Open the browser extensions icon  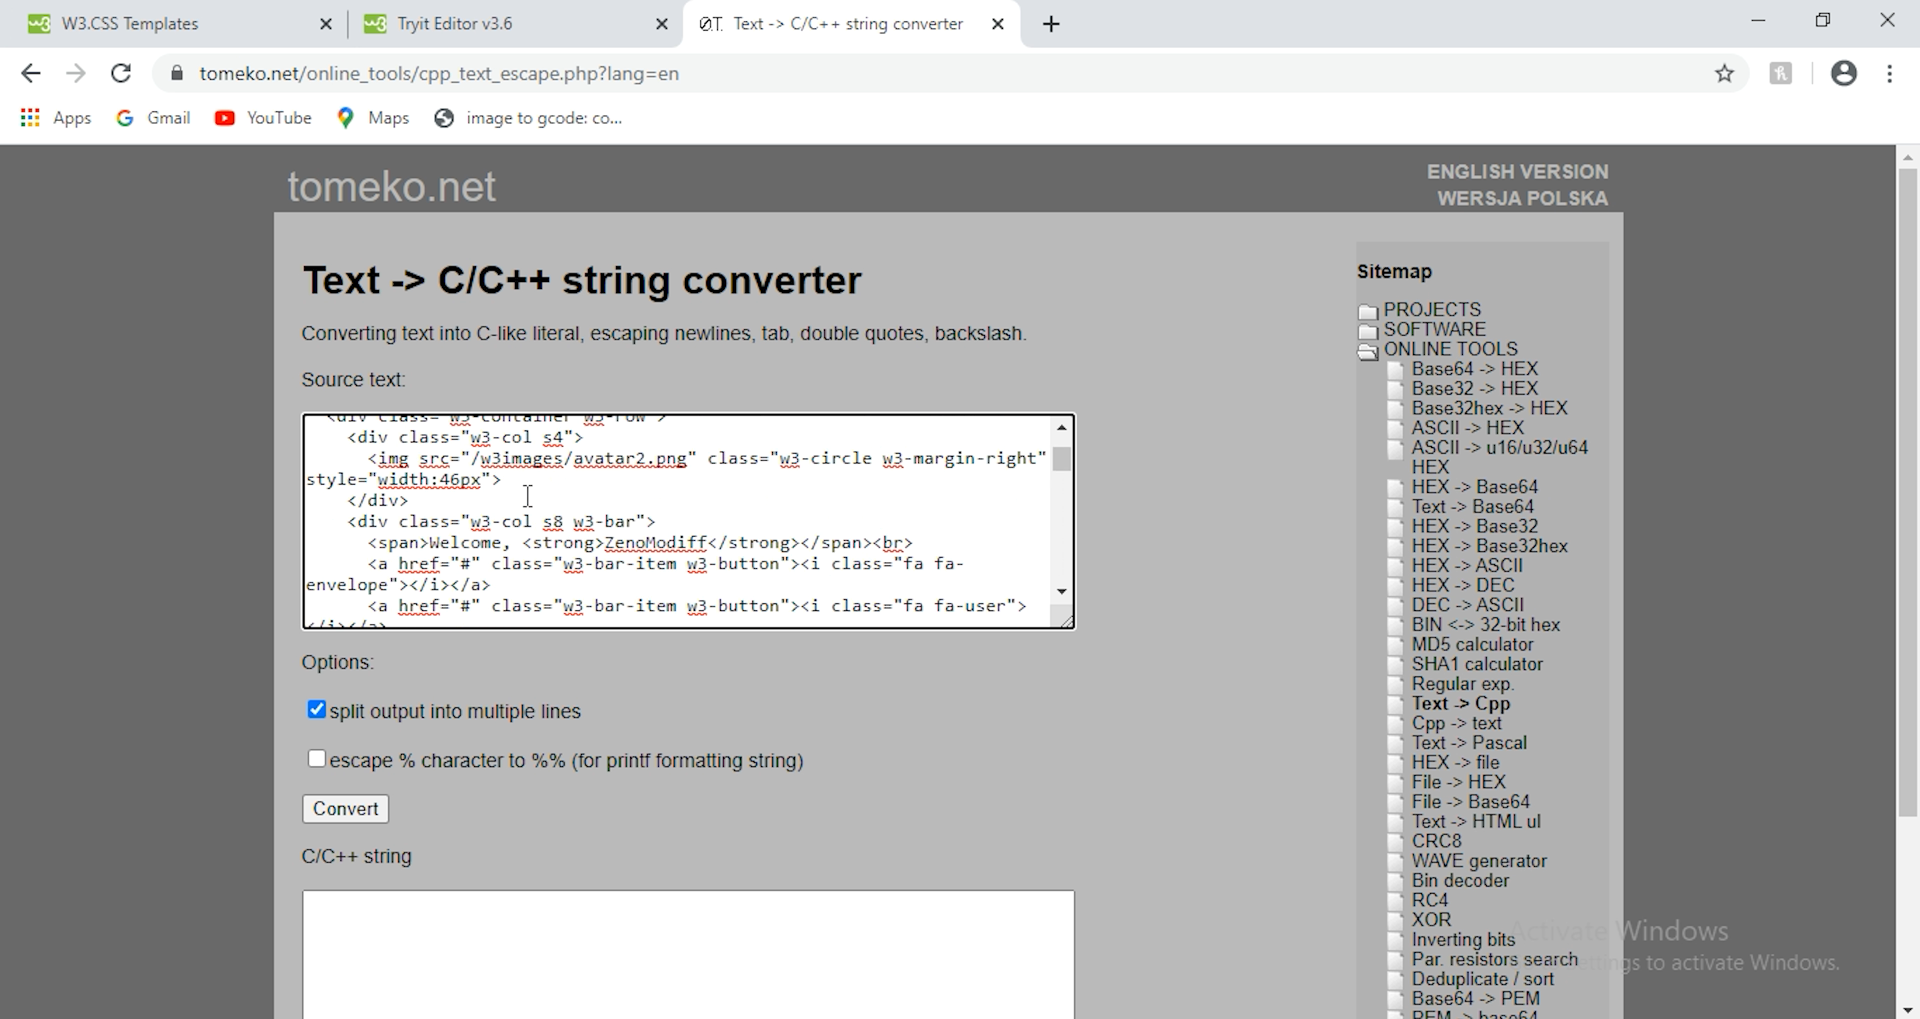1781,73
